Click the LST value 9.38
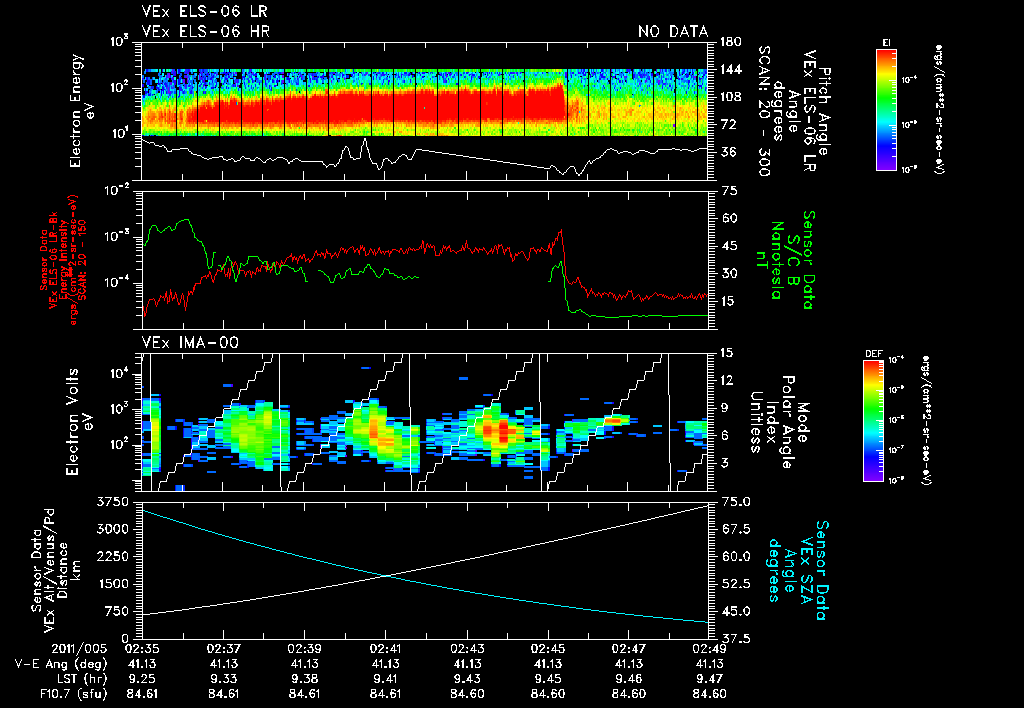The image size is (1024, 708). coord(304,679)
